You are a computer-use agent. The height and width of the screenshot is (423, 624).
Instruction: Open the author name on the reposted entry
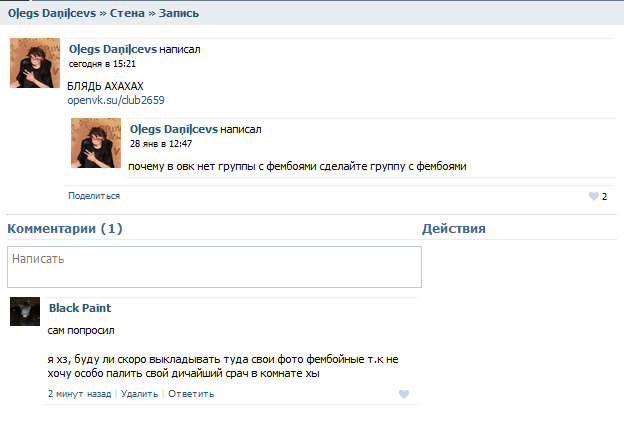point(173,129)
